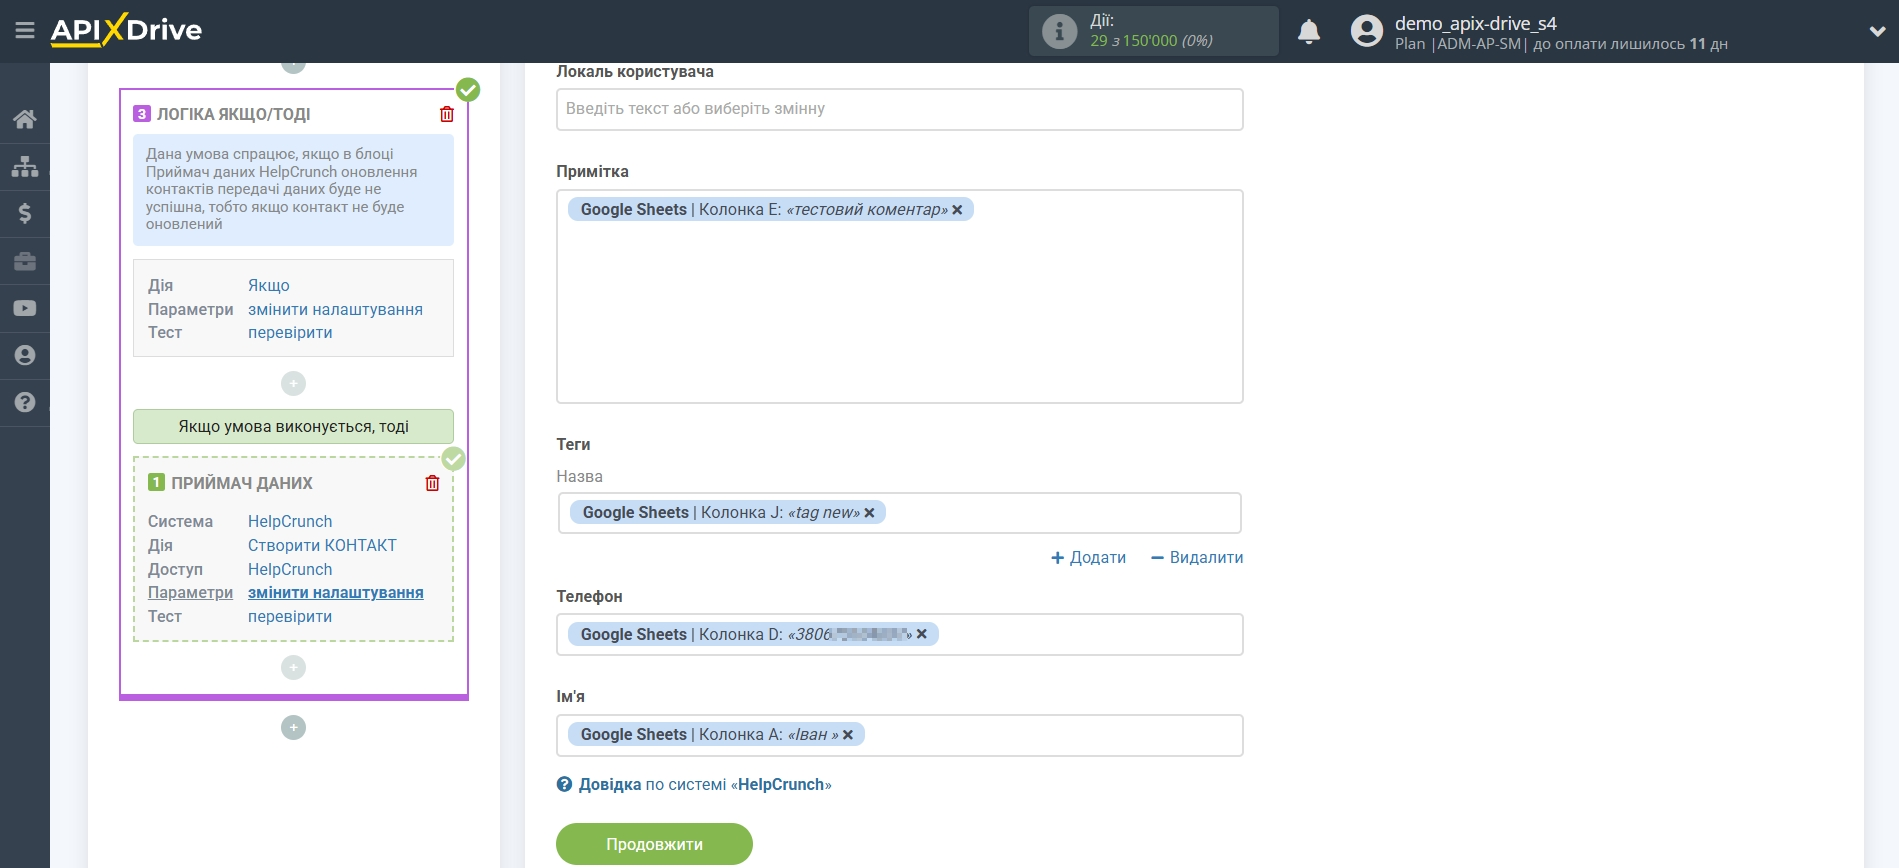The height and width of the screenshot is (868, 1899).
Task: Expand the account dropdown chevron
Action: [x=1877, y=32]
